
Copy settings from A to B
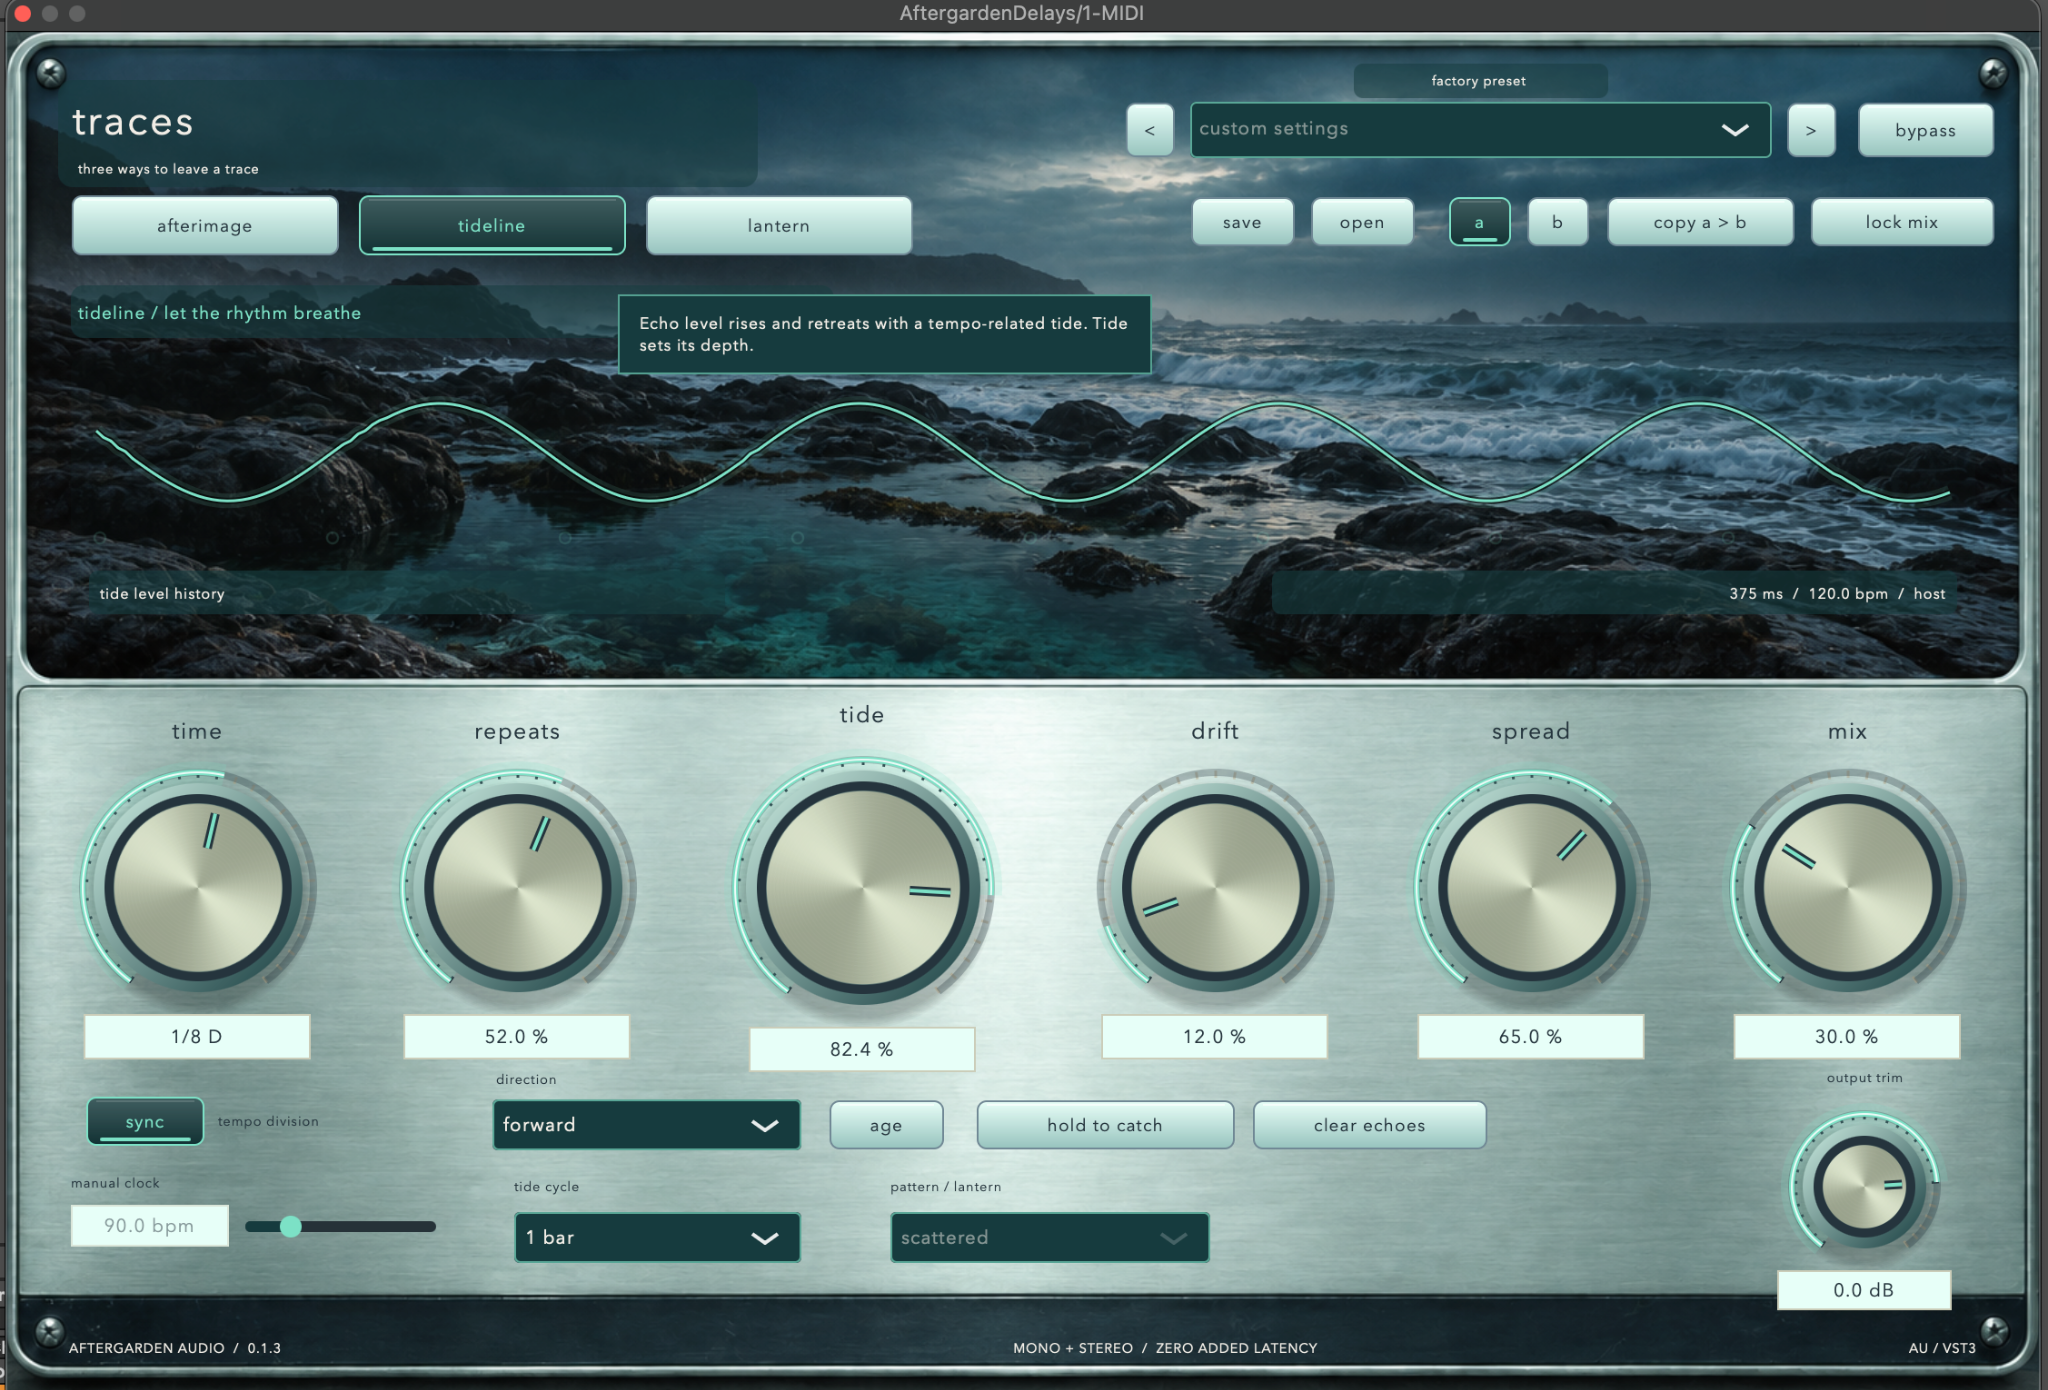pyautogui.click(x=1700, y=222)
